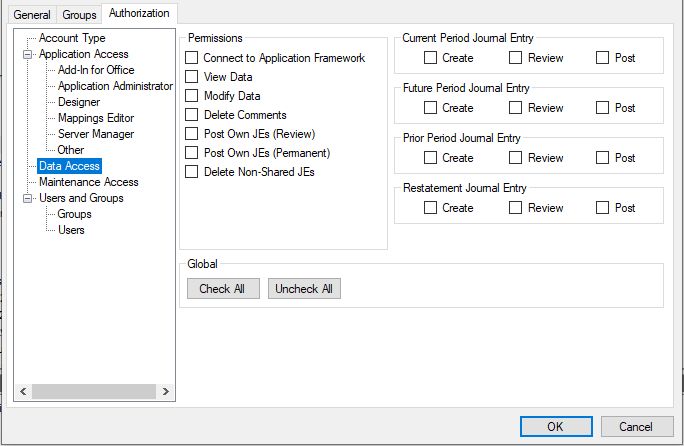The image size is (684, 446).
Task: Collapse the Application Access tree node
Action: coord(27,54)
